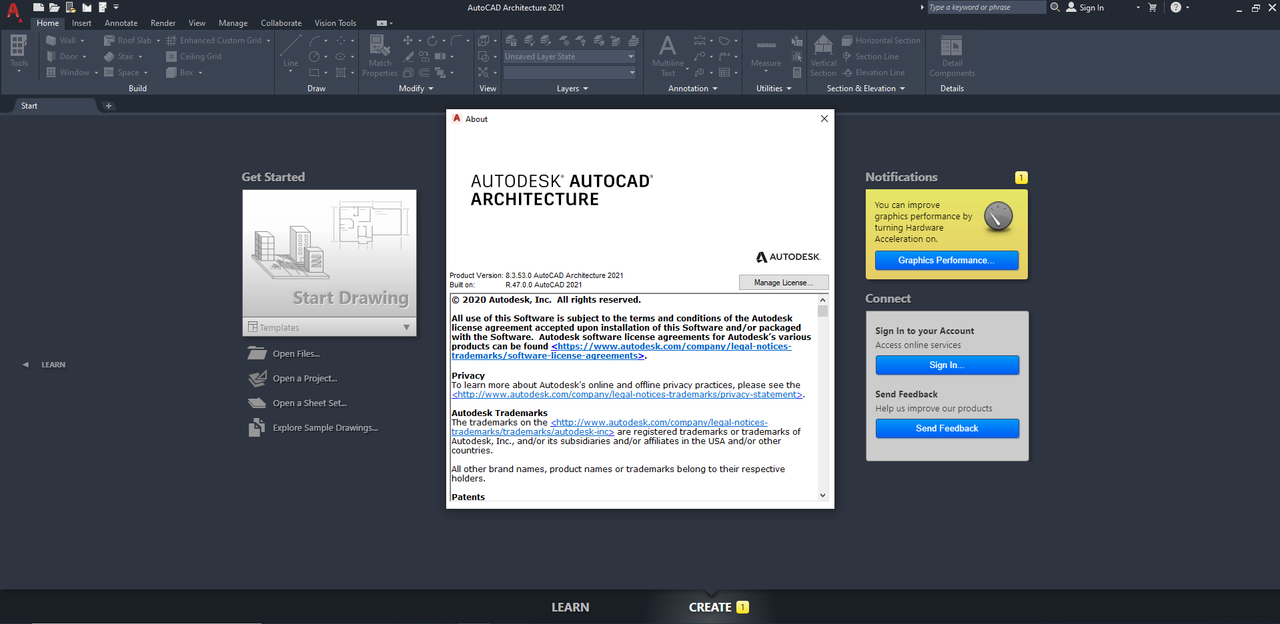The height and width of the screenshot is (624, 1280).
Task: Click the Measure tool in Utilities
Action: tap(766, 54)
